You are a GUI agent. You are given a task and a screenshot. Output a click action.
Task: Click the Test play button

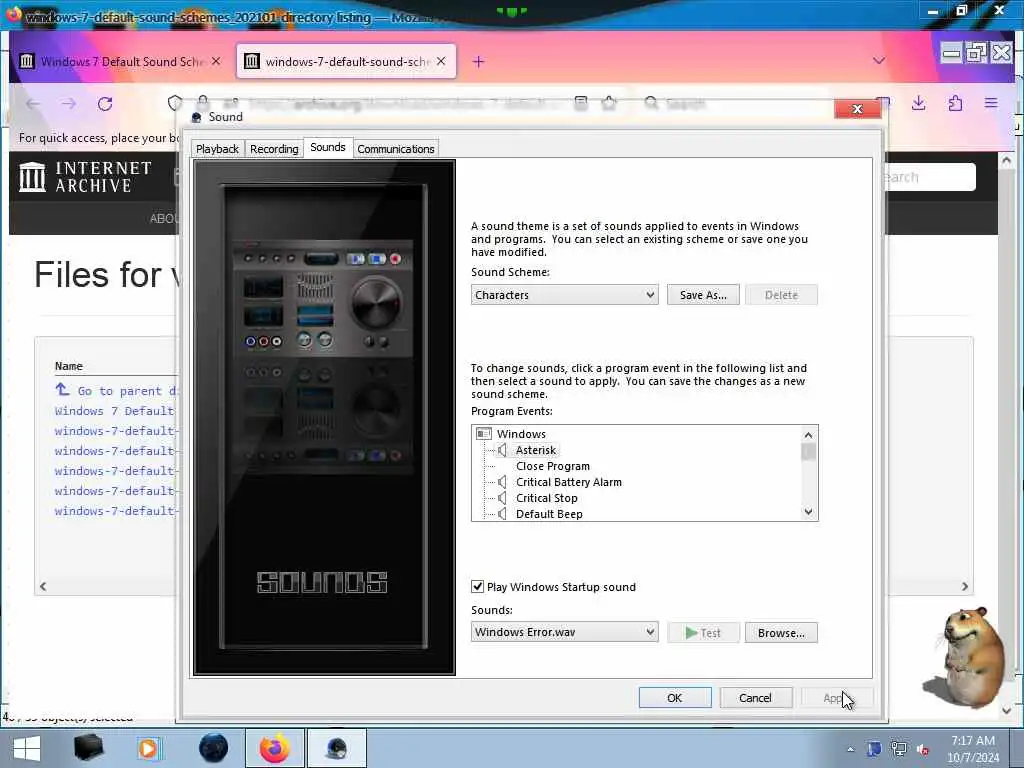[x=703, y=632]
